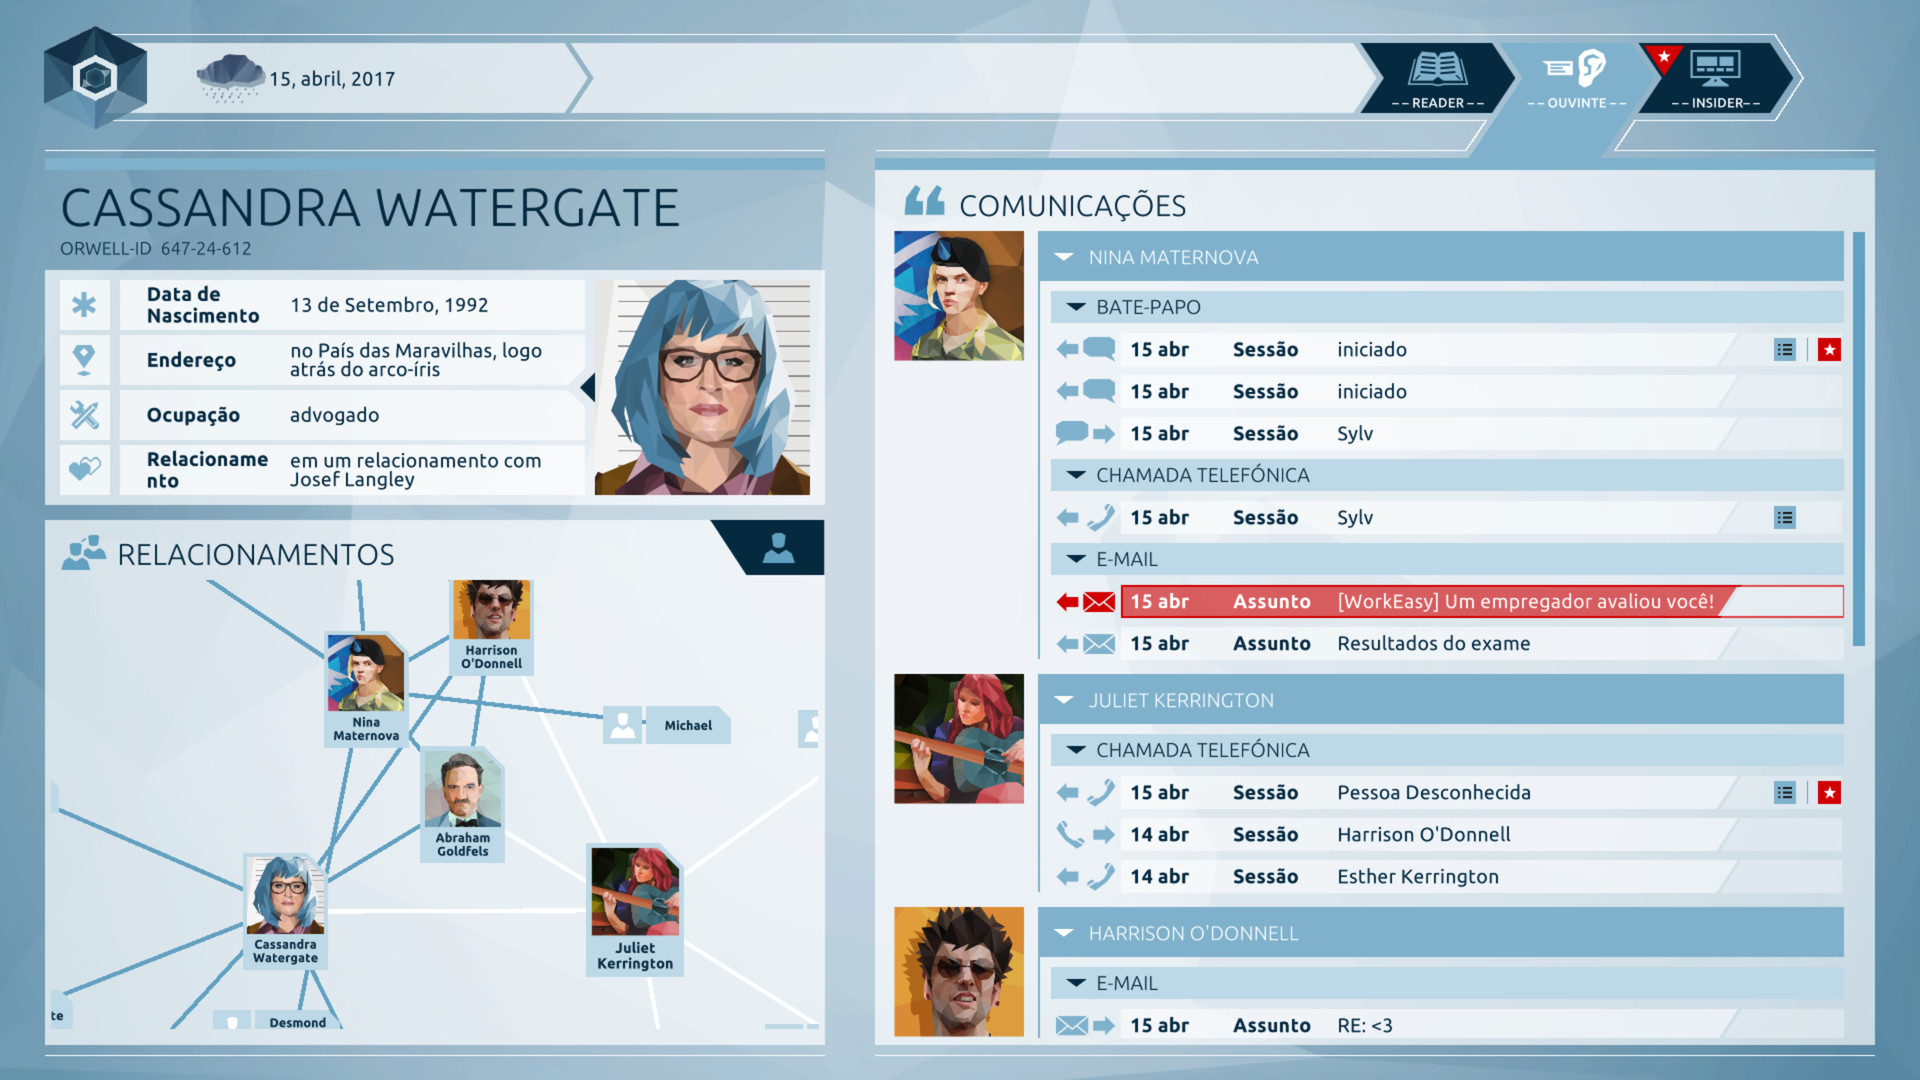Select Abraham Goldfels node in relationship graph
The width and height of the screenshot is (1920, 1080).
point(463,805)
